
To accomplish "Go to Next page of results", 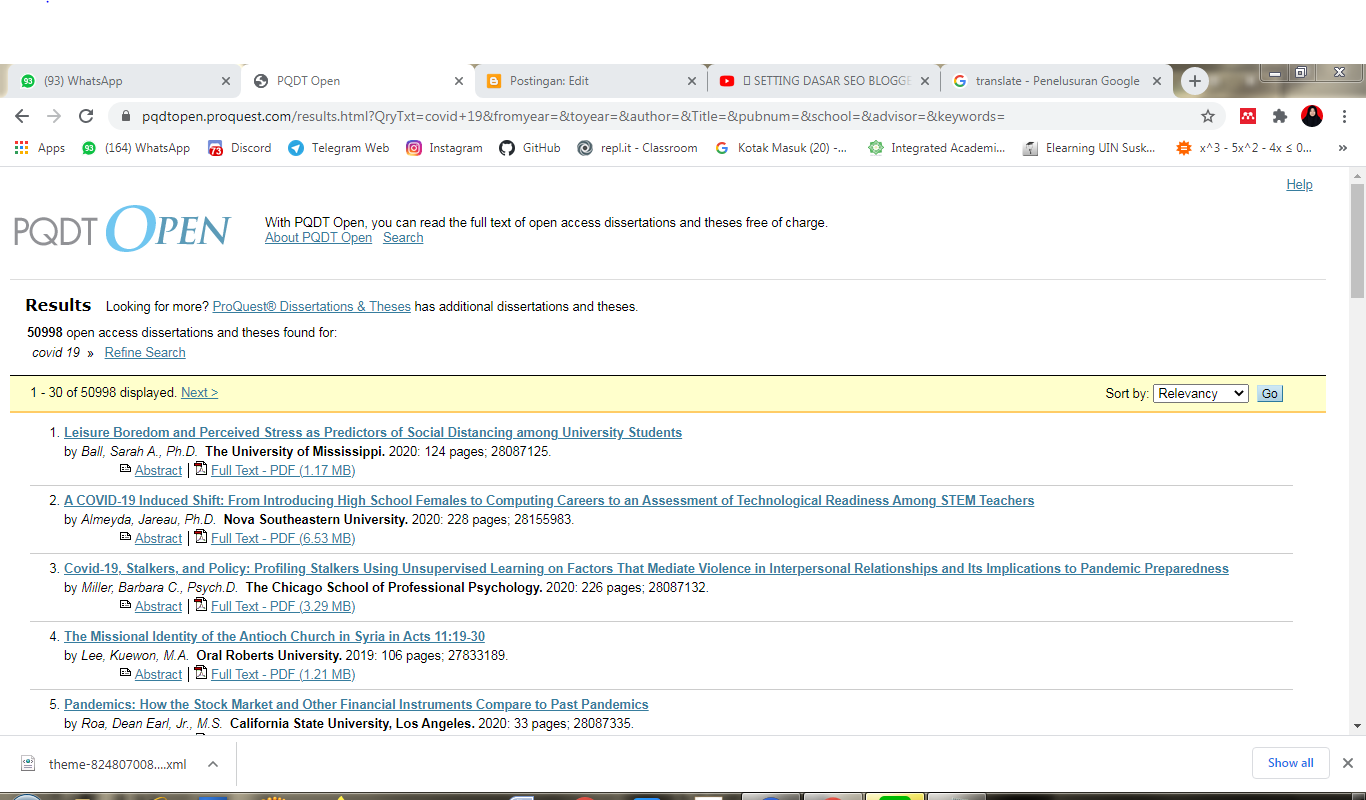I will click(199, 393).
